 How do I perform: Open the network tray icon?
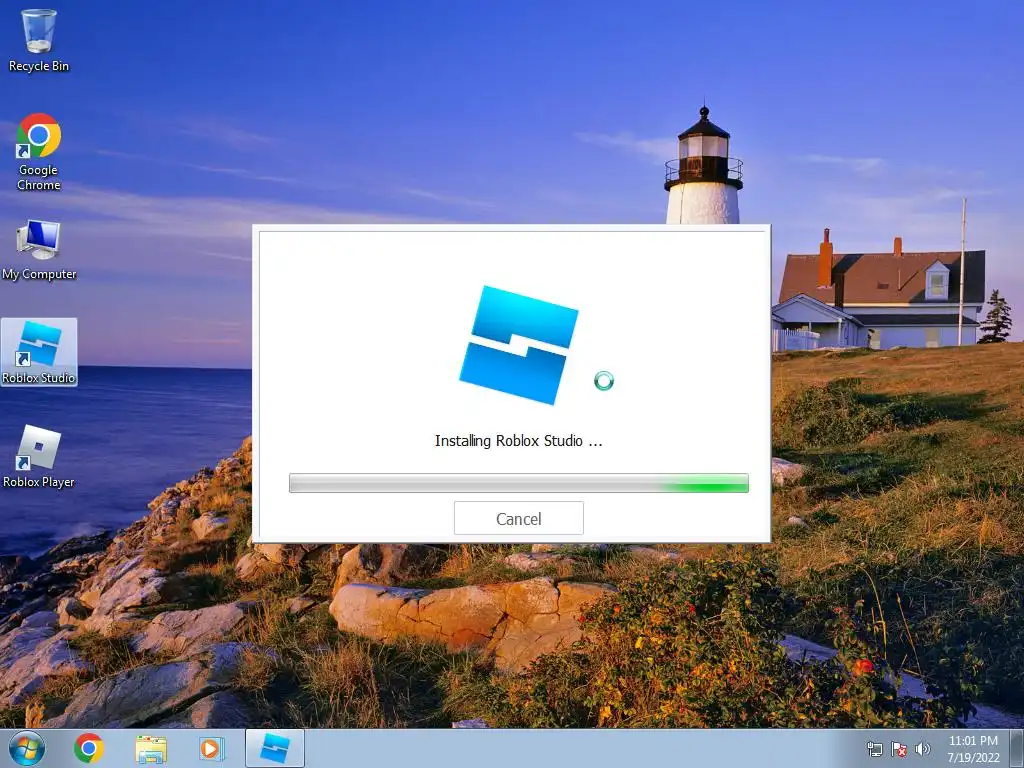click(874, 749)
